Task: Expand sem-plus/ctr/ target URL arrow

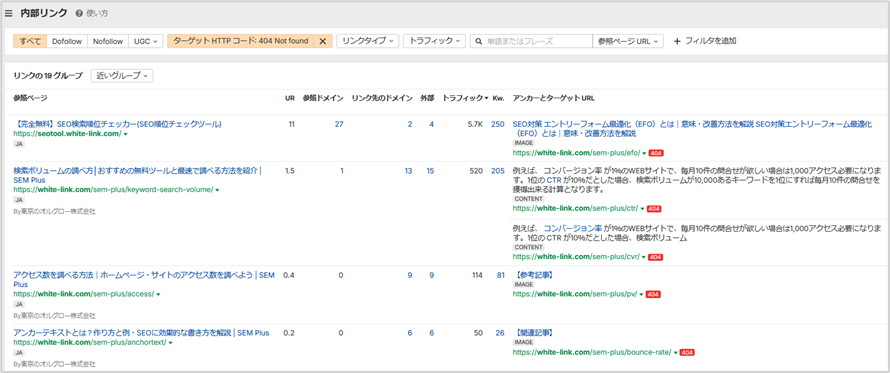Action: click(642, 209)
